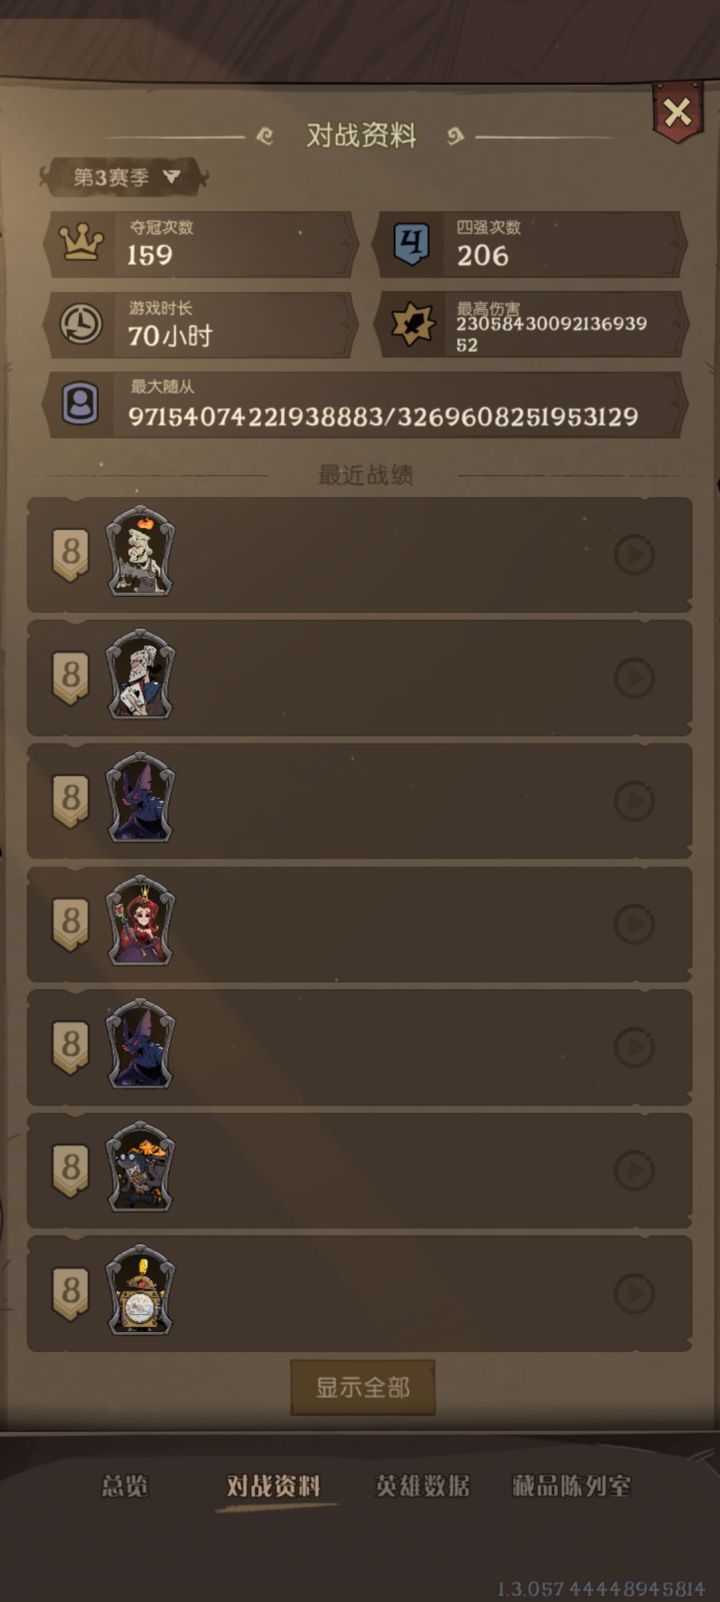Switch to the 总览 tab
Image resolution: width=720 pixels, height=1602 pixels.
pos(125,1486)
